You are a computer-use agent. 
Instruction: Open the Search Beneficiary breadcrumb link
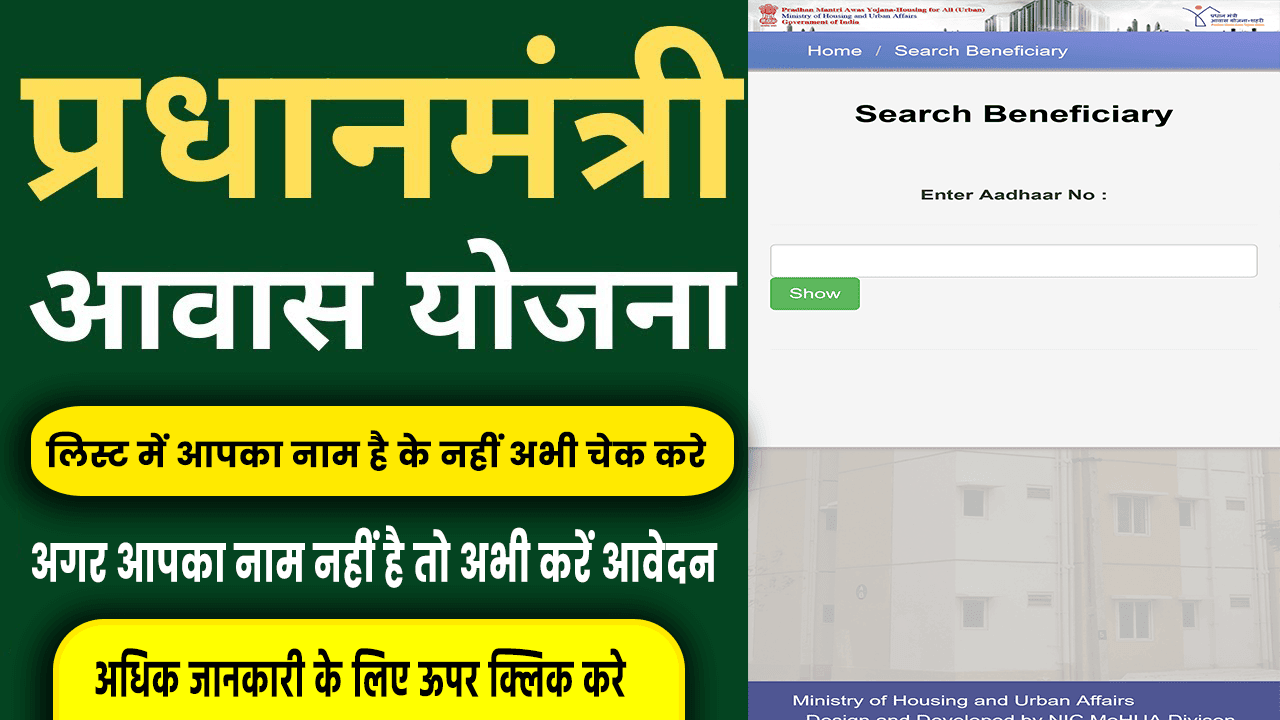981,51
